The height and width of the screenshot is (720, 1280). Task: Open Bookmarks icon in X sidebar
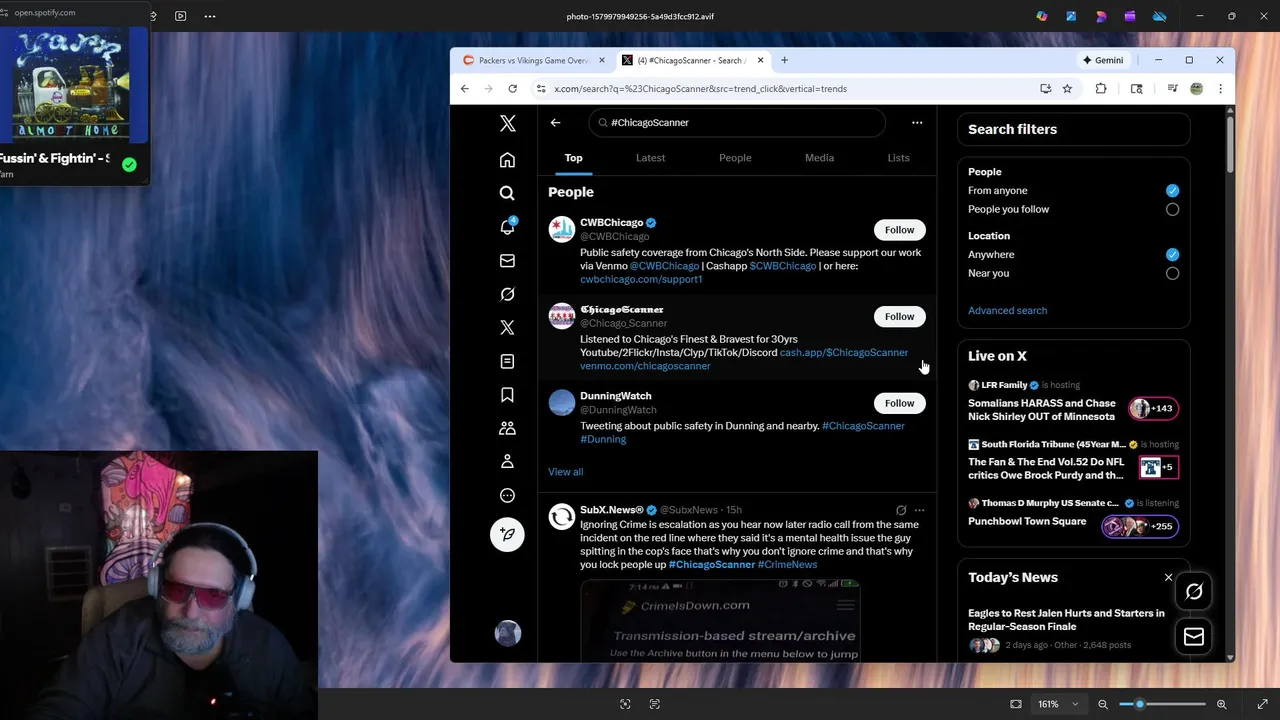point(507,395)
